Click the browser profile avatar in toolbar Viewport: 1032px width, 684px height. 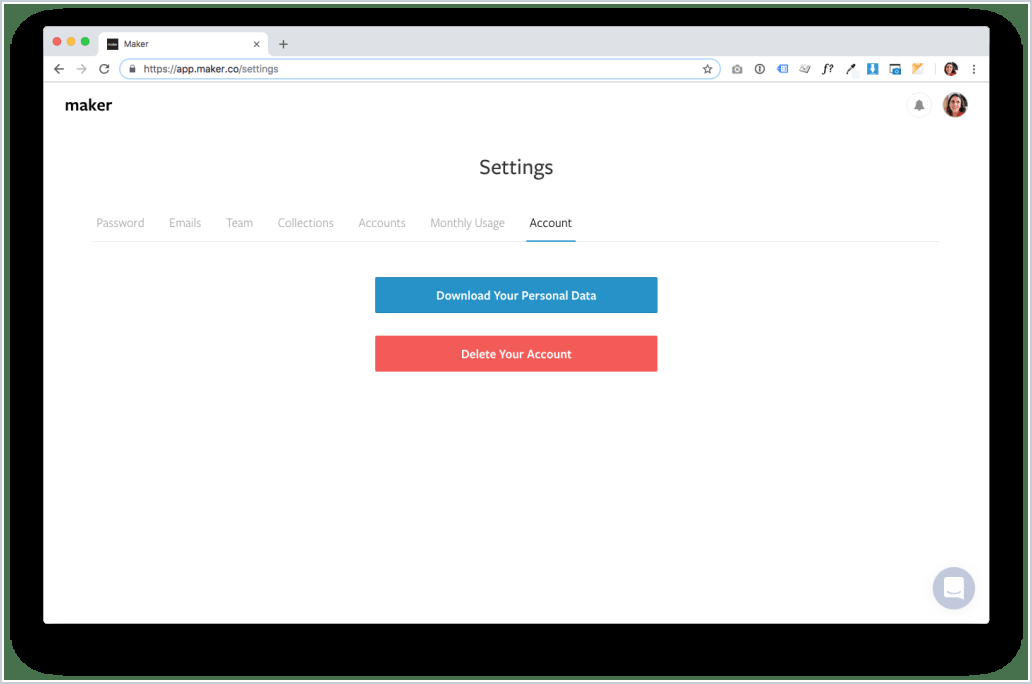(950, 69)
